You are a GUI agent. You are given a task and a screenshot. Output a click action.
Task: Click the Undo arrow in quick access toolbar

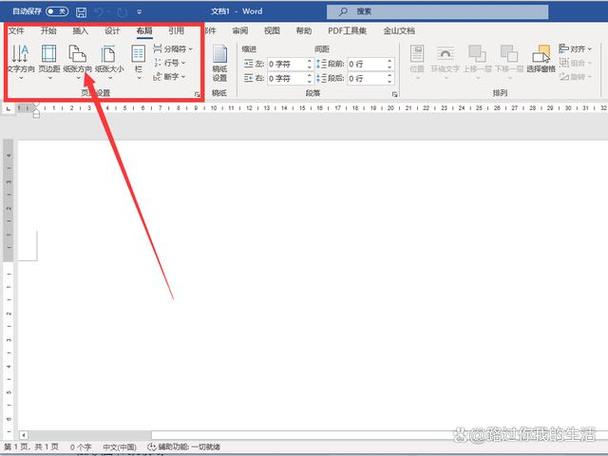pos(99,12)
